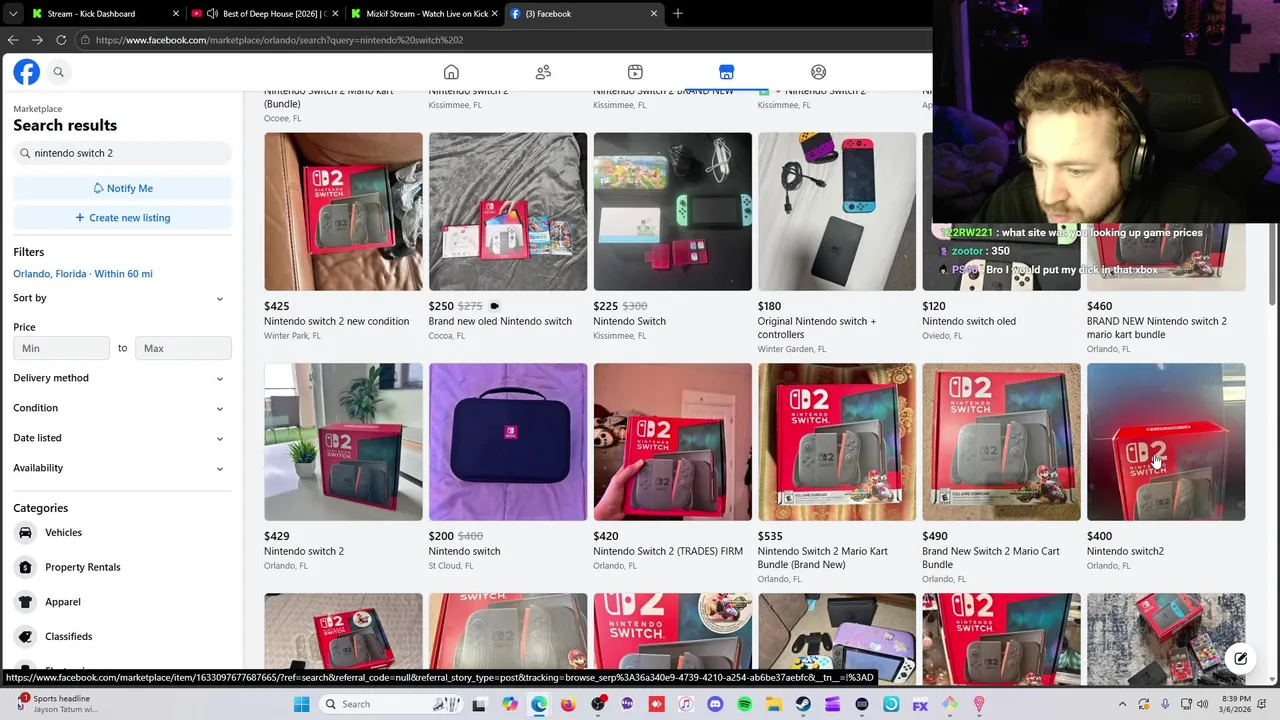This screenshot has width=1280, height=720.
Task: Open the Facebook Home tab icon
Action: coord(451,72)
